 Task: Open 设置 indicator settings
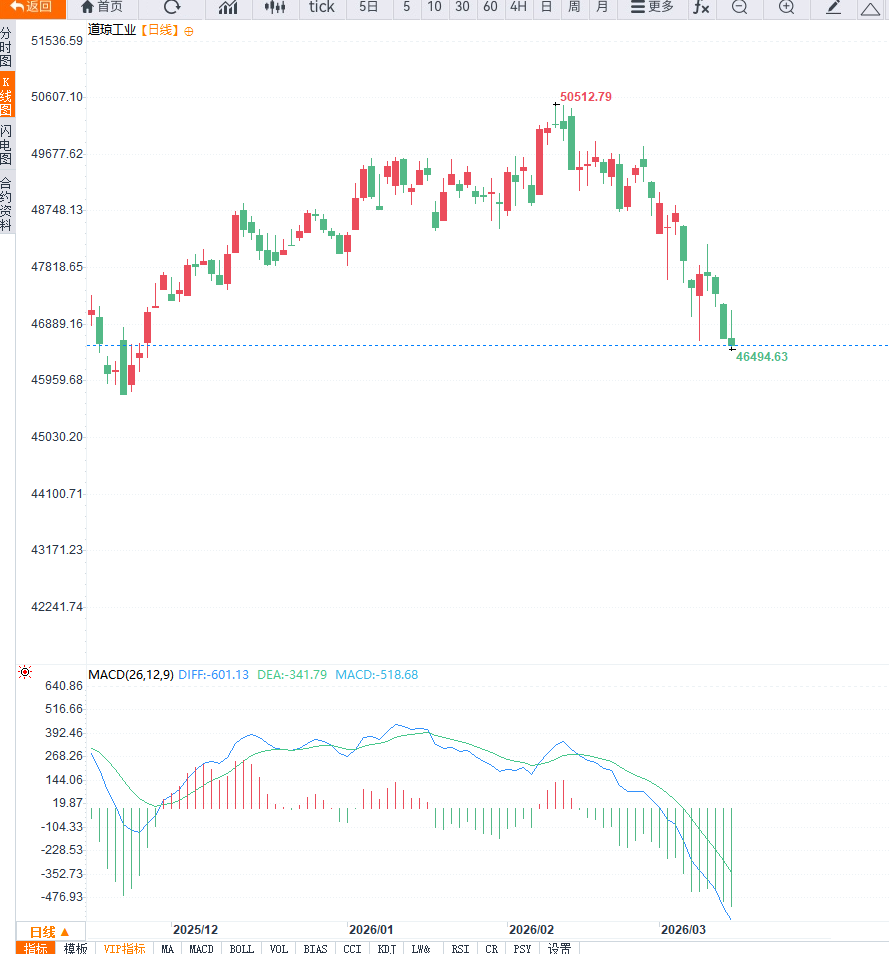point(559,949)
